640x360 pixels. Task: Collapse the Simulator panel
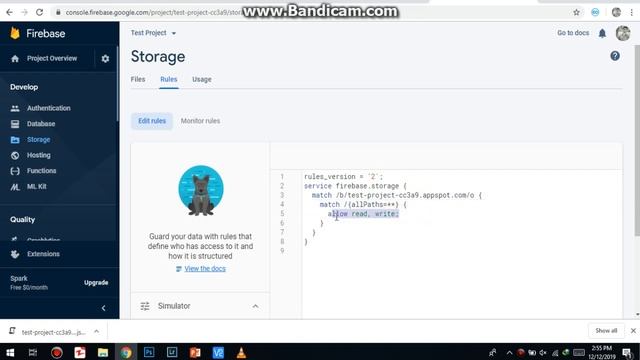(255, 306)
